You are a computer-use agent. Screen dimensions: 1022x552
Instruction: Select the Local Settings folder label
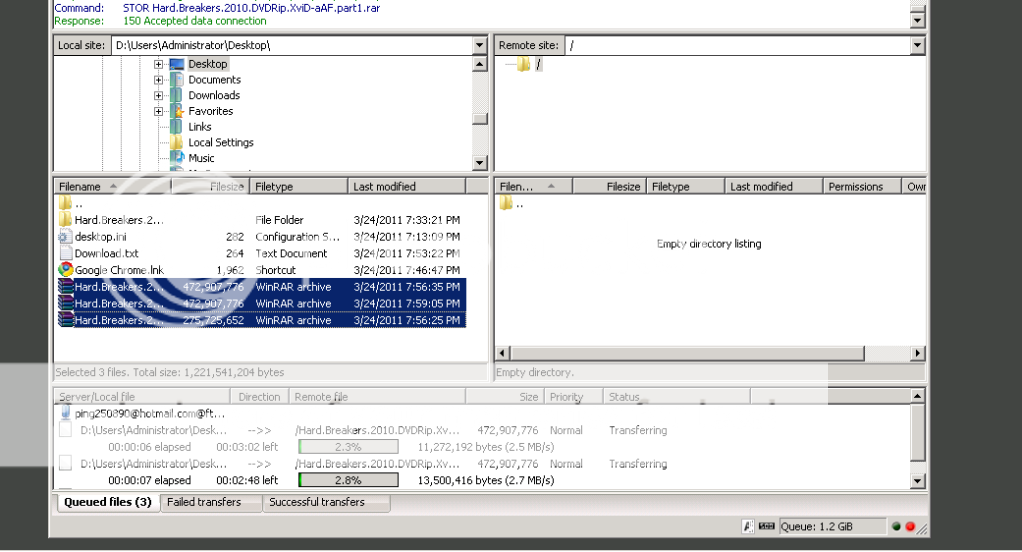pos(221,142)
